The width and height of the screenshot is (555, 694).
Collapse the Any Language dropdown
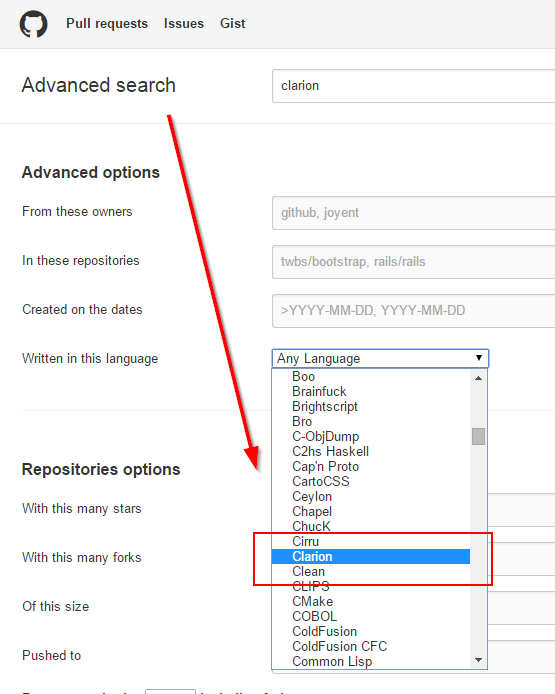(x=380, y=359)
